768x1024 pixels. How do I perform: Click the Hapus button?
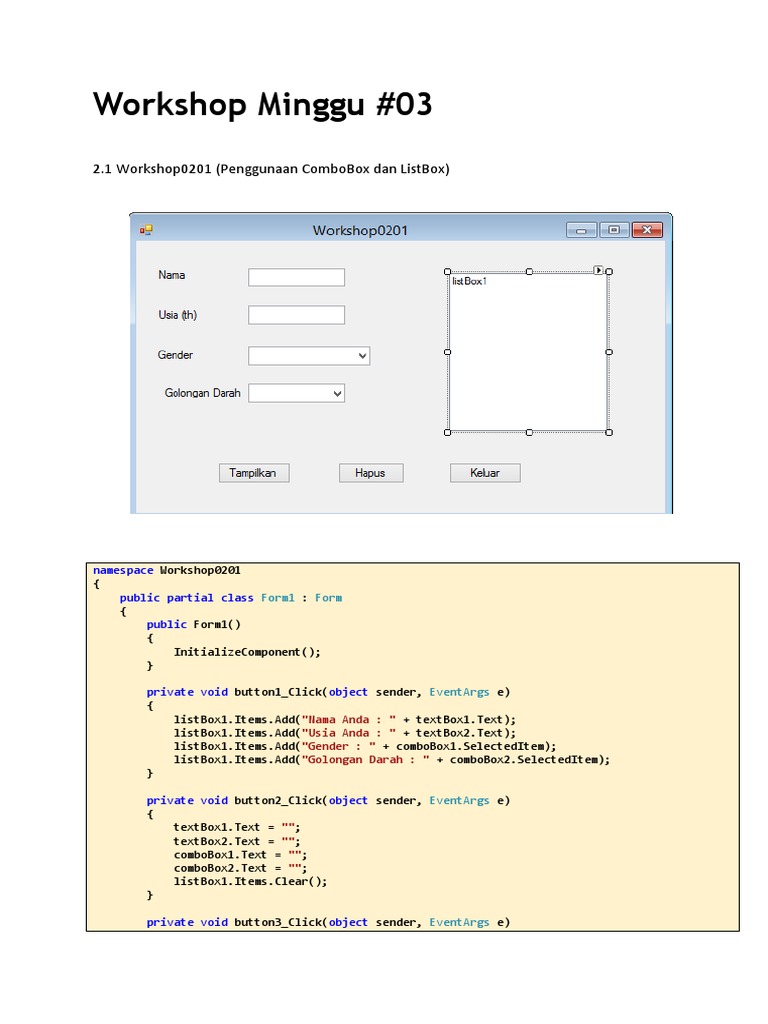coord(371,473)
